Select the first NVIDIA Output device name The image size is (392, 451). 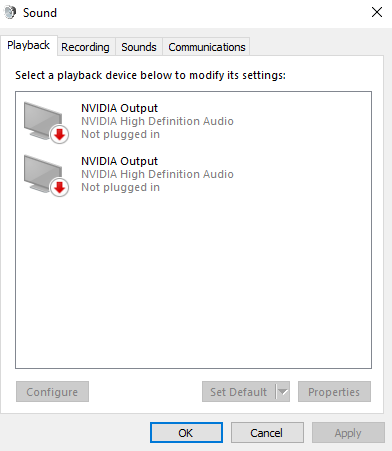tap(119, 108)
